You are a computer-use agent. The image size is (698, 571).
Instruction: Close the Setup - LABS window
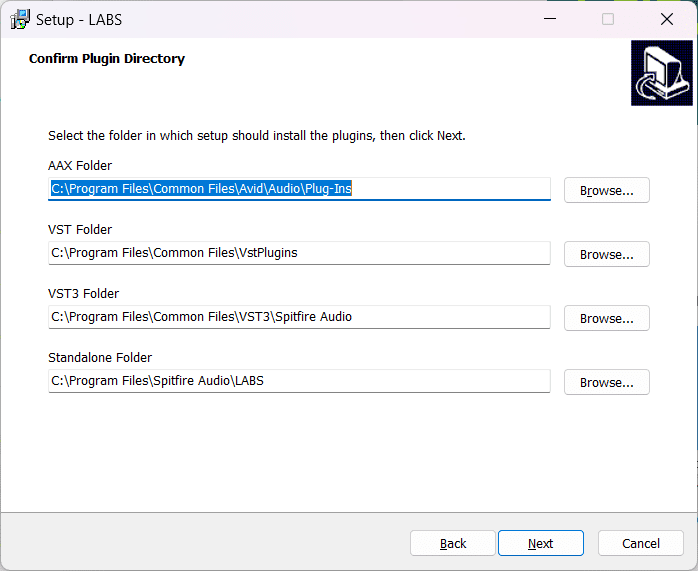click(666, 19)
